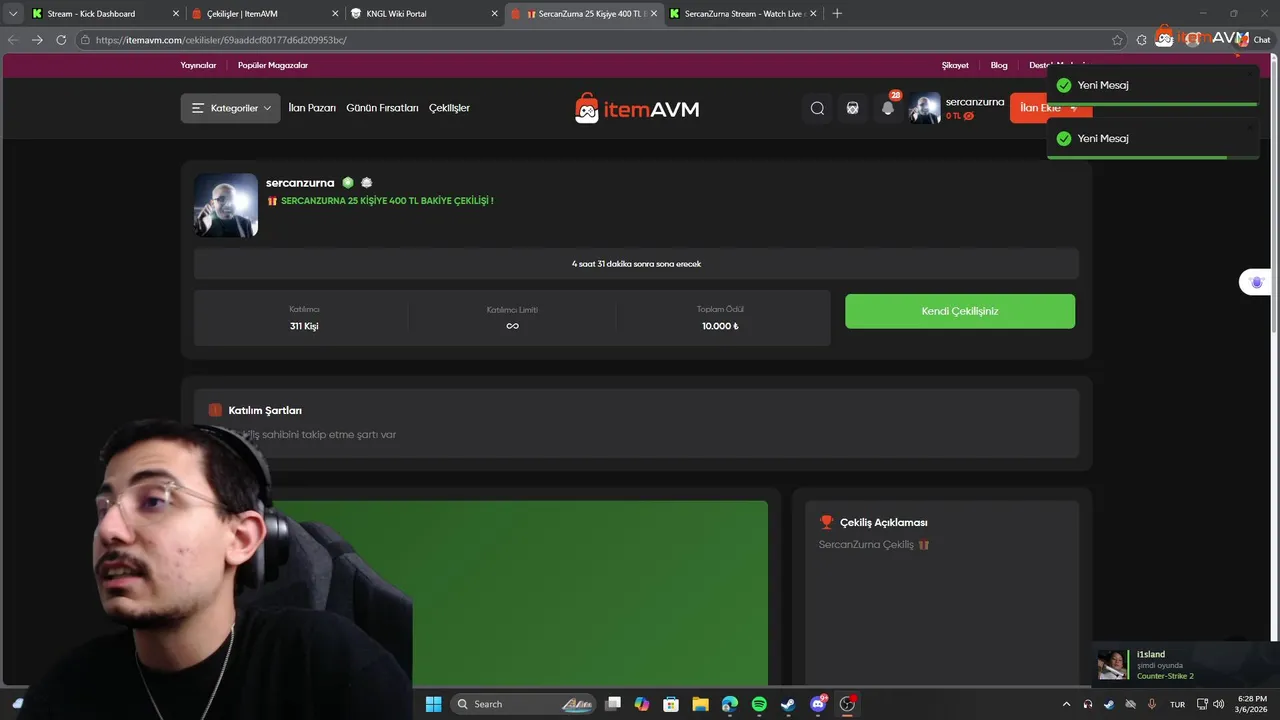Screen dimensions: 1280x720
Task: Click the sercanzurna giveaway owner avatar
Action: (x=226, y=205)
